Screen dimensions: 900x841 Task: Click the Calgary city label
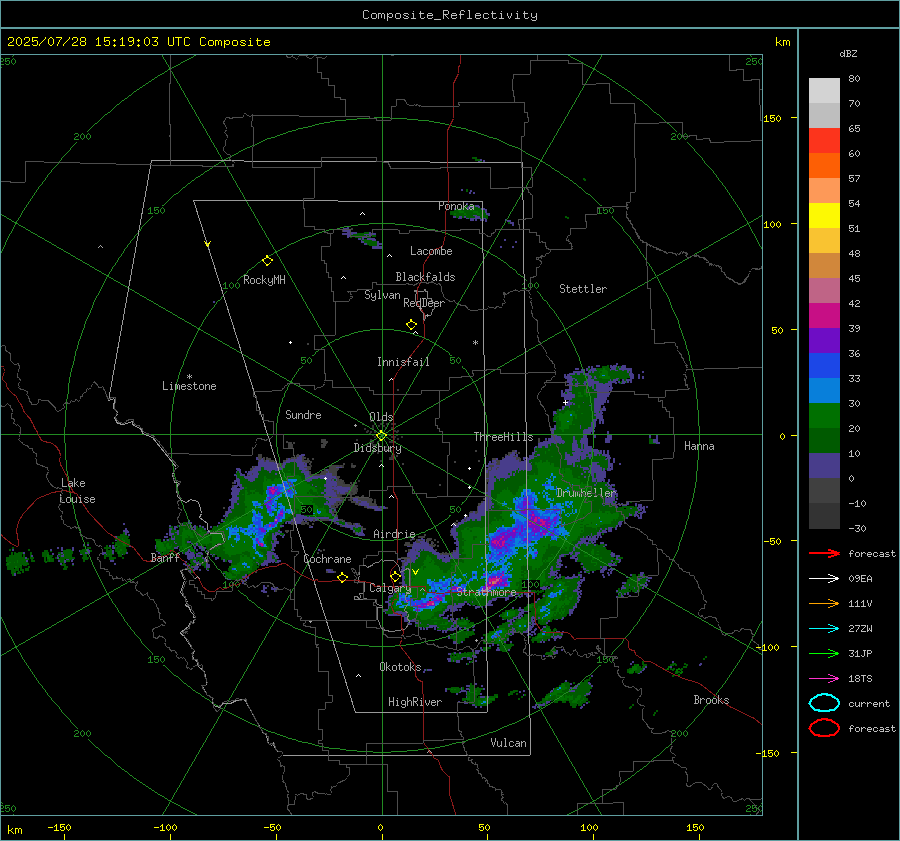tap(390, 588)
